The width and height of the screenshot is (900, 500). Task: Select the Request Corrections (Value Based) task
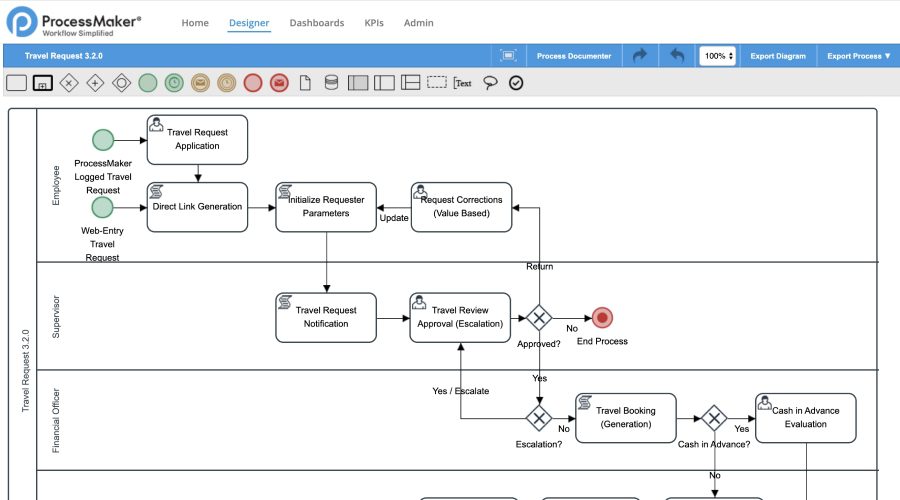pos(461,207)
